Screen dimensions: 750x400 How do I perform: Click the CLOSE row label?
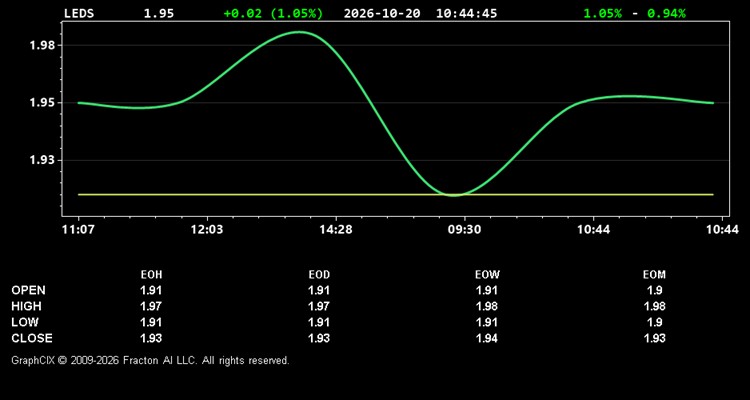pyautogui.click(x=32, y=338)
